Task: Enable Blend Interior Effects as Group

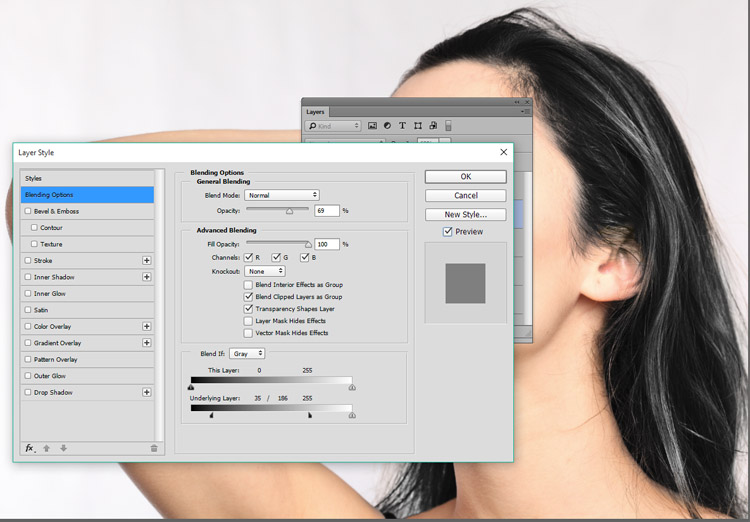Action: pyautogui.click(x=249, y=285)
